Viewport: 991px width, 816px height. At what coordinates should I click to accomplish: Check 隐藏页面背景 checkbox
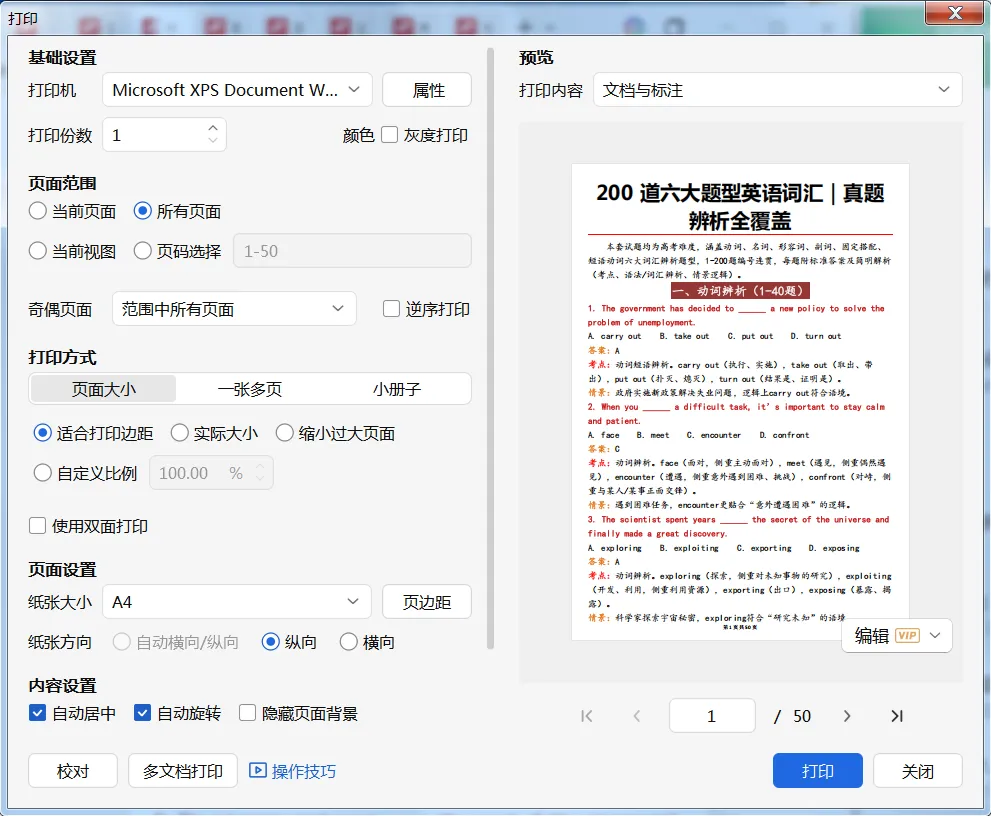coord(247,714)
